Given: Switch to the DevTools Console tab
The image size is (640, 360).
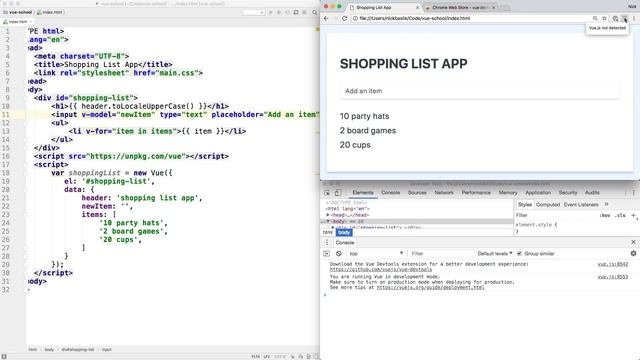Looking at the screenshot, I should (391, 193).
